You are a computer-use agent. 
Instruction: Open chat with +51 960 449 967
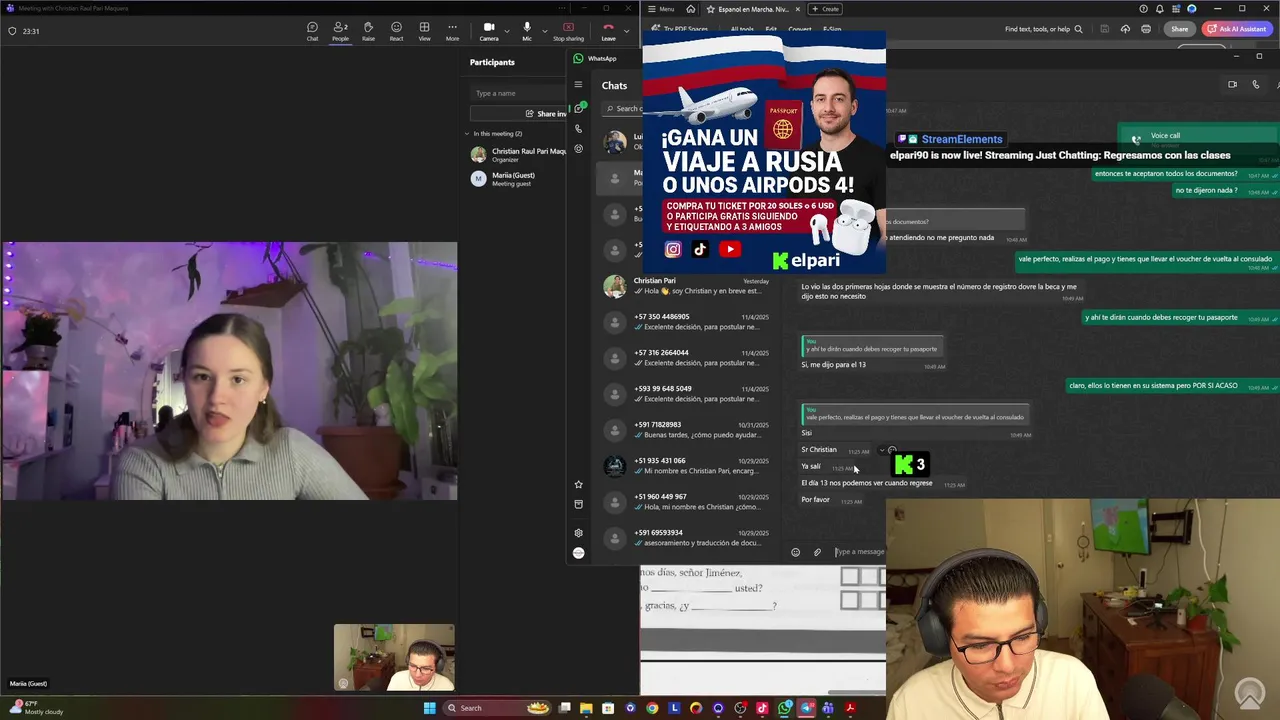click(686, 502)
